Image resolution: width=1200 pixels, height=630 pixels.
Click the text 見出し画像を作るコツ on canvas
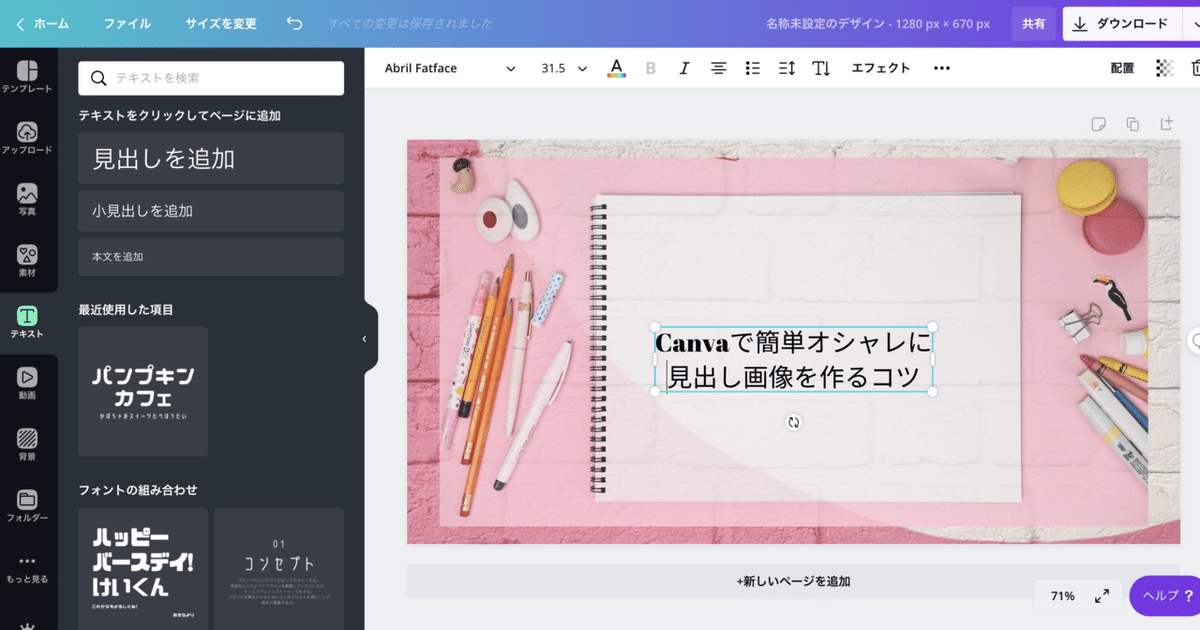793,376
